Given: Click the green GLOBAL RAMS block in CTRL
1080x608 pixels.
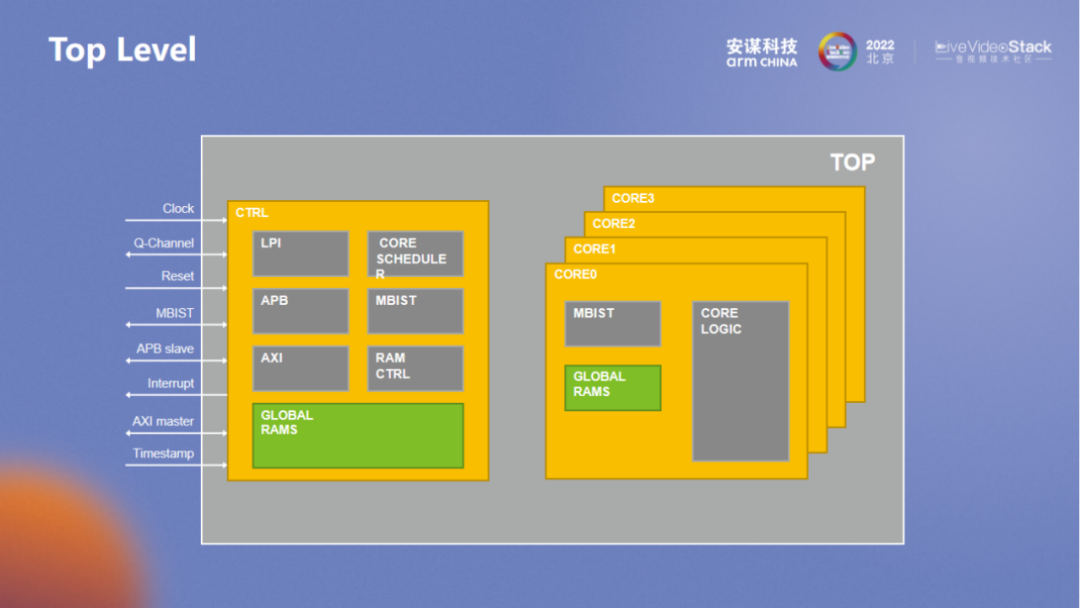Looking at the screenshot, I should click(x=357, y=435).
